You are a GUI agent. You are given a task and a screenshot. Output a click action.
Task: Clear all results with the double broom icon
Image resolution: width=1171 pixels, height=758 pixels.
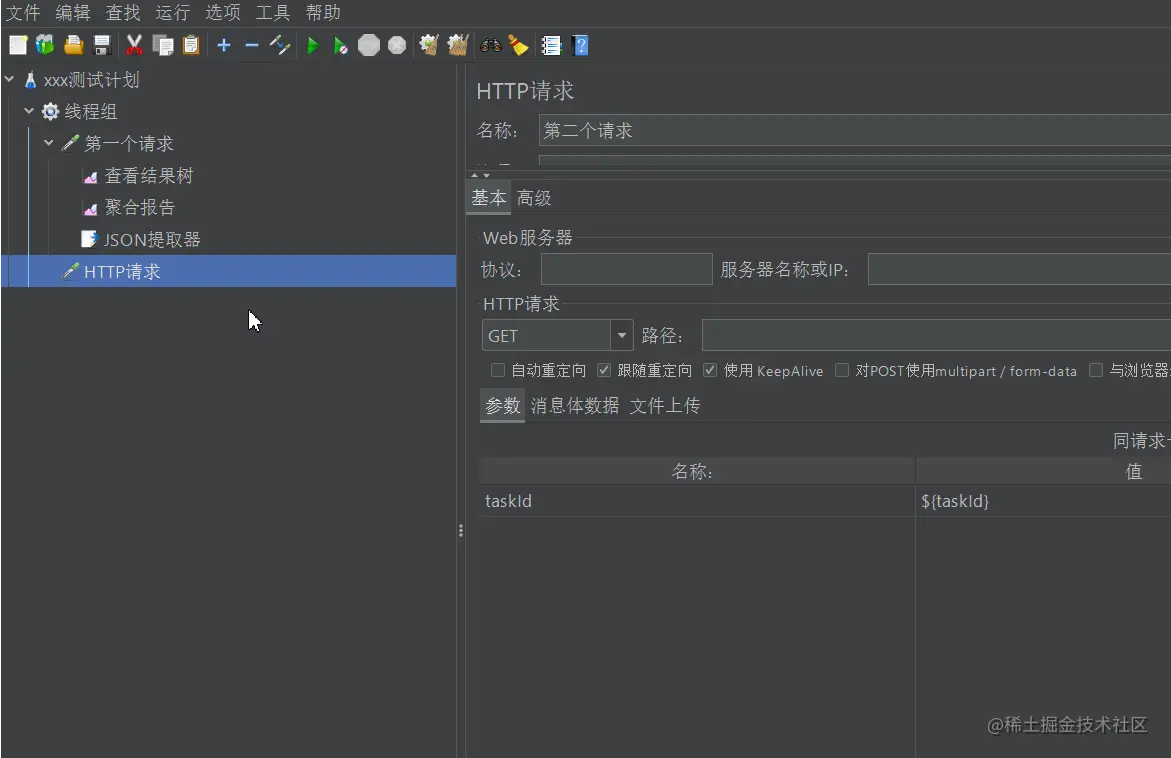point(457,46)
